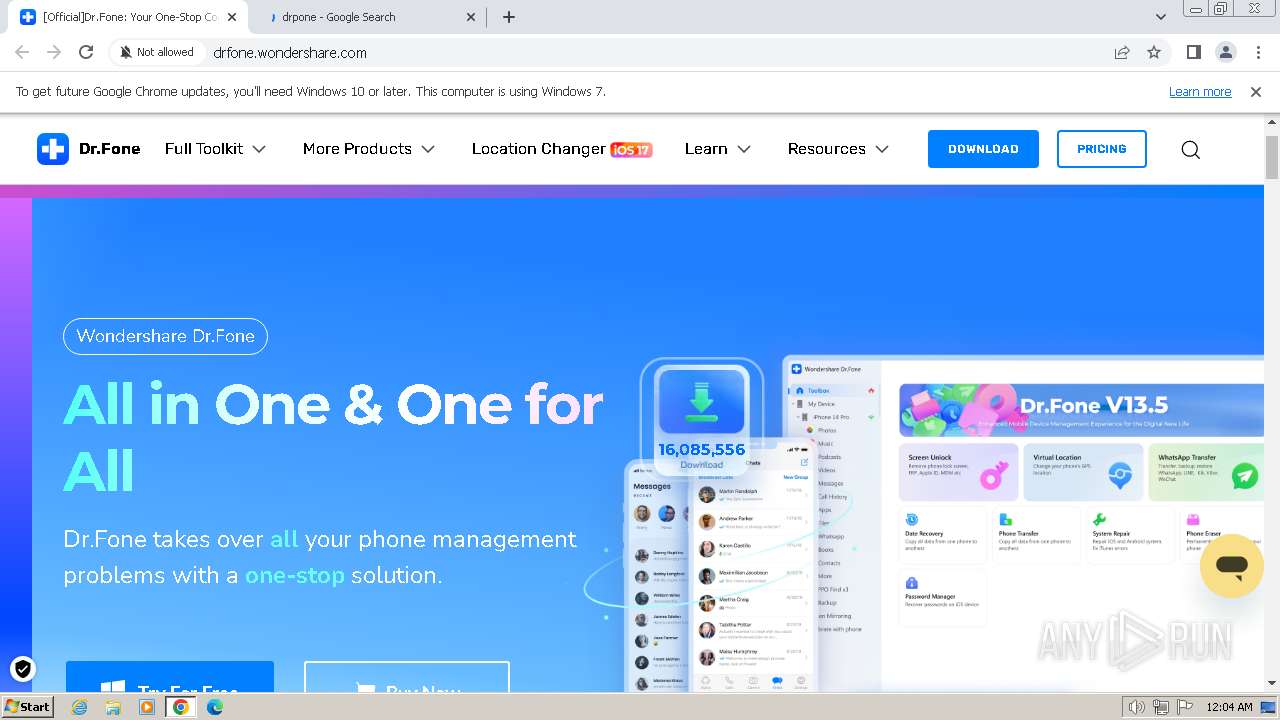
Task: Open the Chrome profile avatar
Action: 1225,52
